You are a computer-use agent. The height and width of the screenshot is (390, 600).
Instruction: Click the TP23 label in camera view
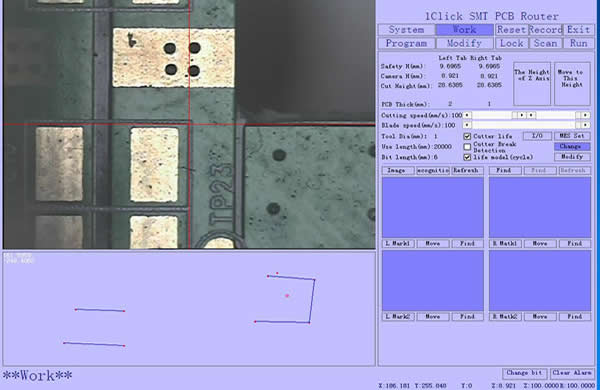221,195
